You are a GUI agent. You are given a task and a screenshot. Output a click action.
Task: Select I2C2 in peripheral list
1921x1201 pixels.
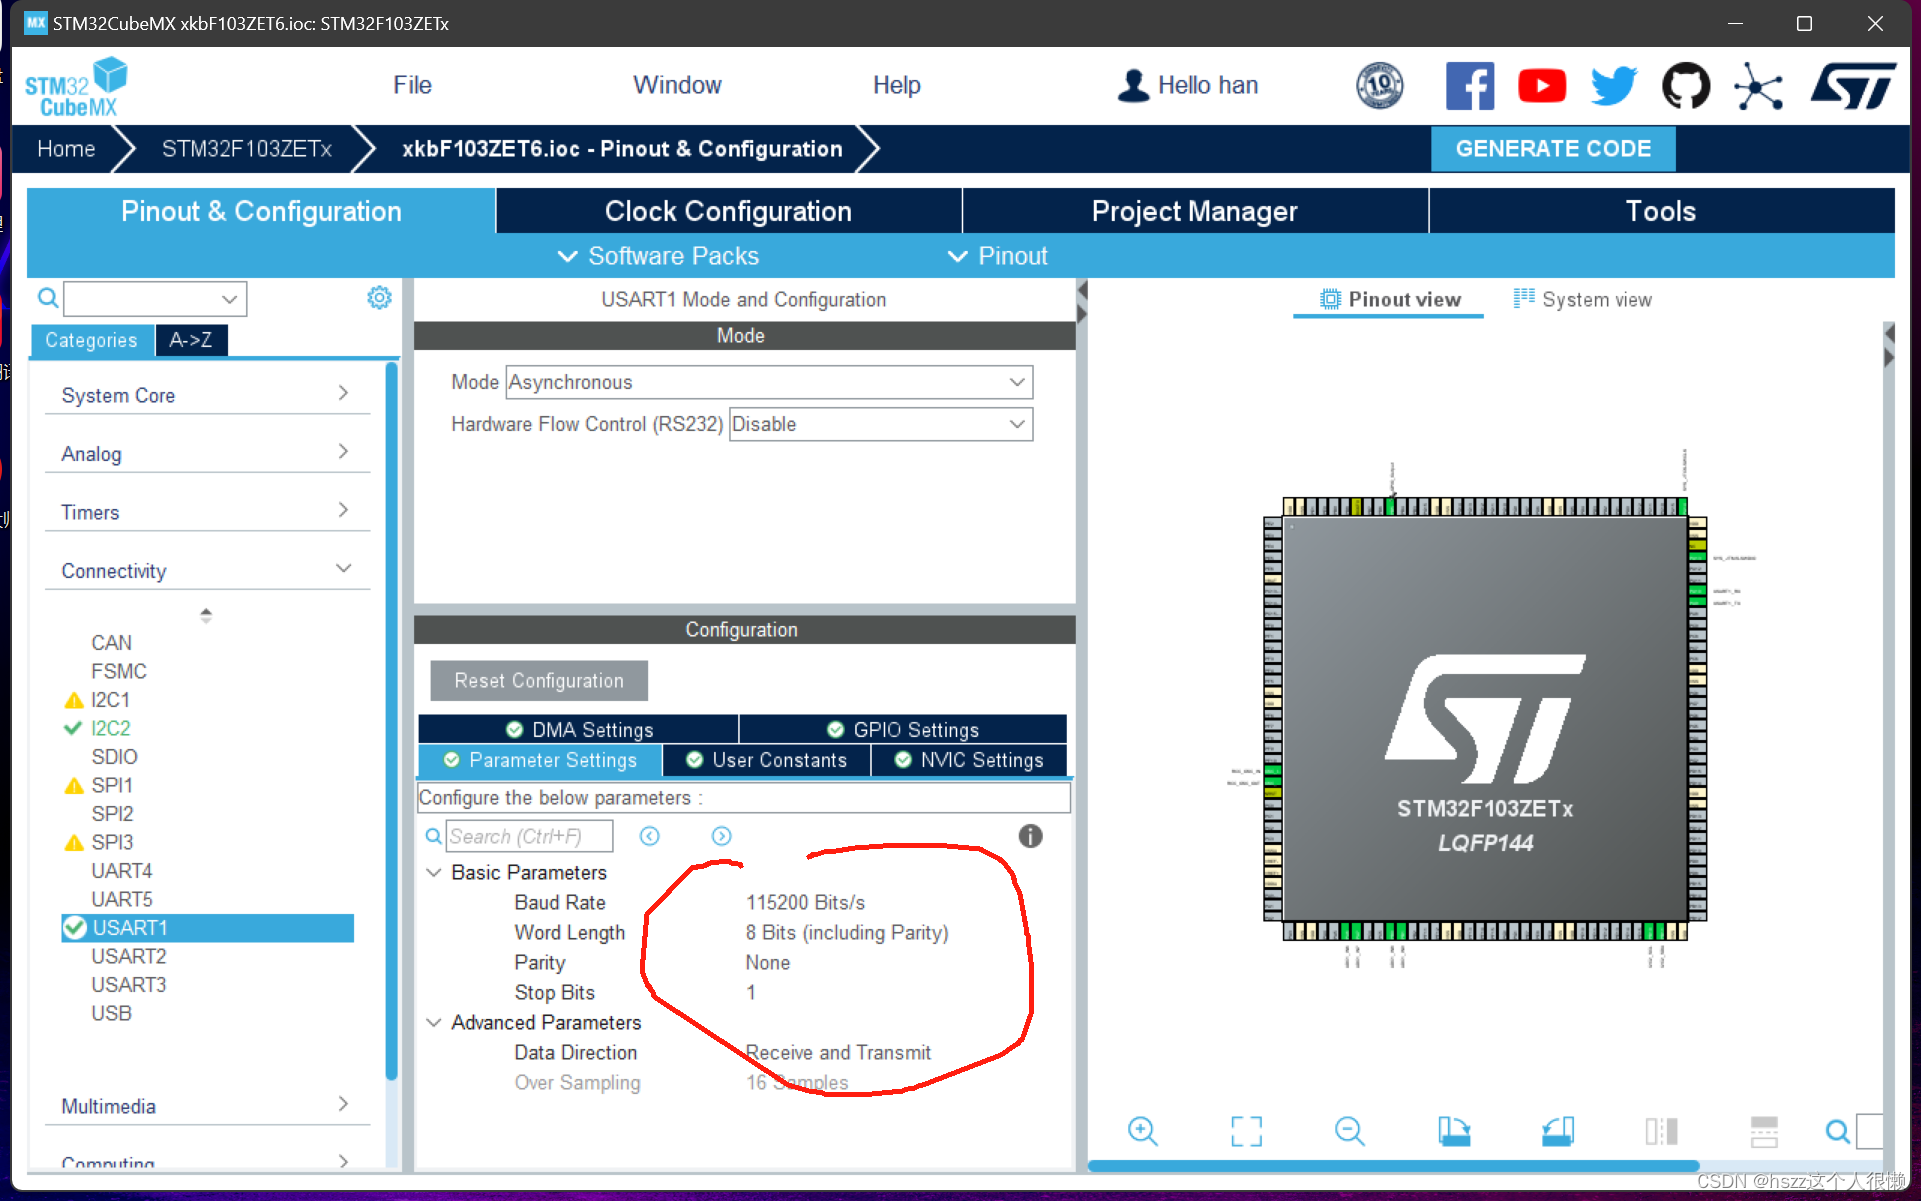pyautogui.click(x=110, y=728)
